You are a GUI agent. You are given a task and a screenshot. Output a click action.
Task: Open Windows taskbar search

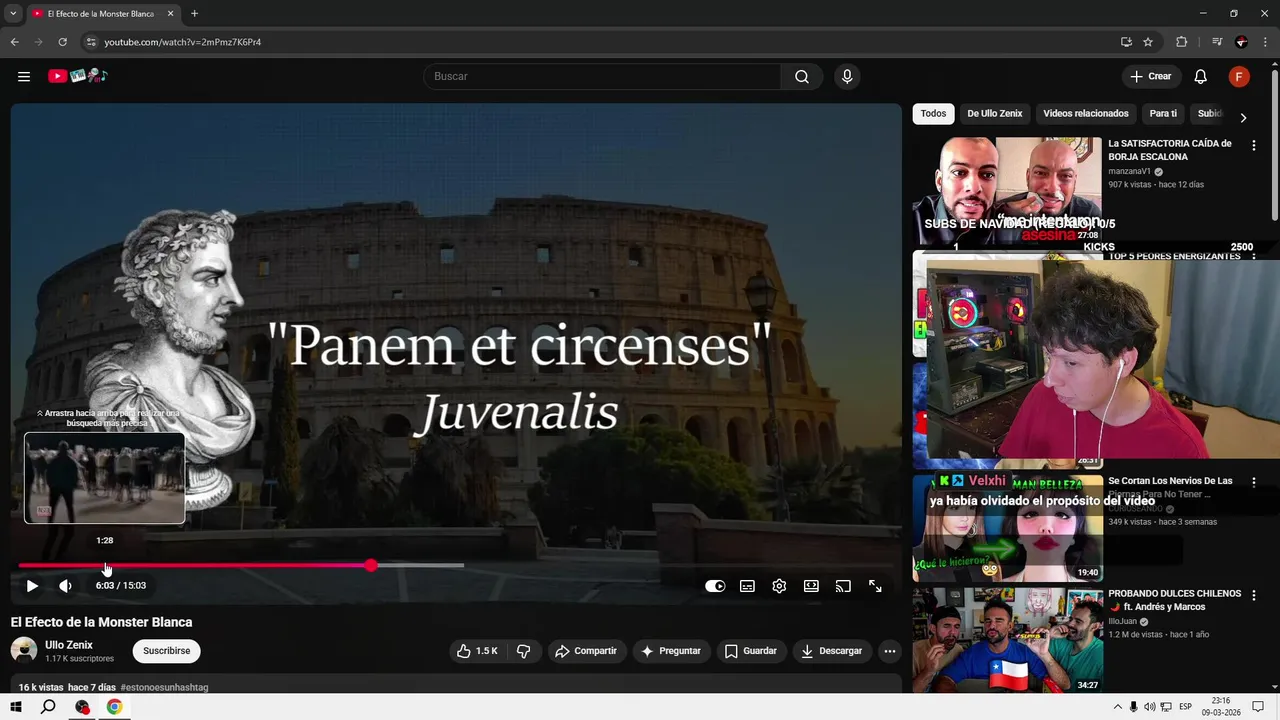point(48,707)
